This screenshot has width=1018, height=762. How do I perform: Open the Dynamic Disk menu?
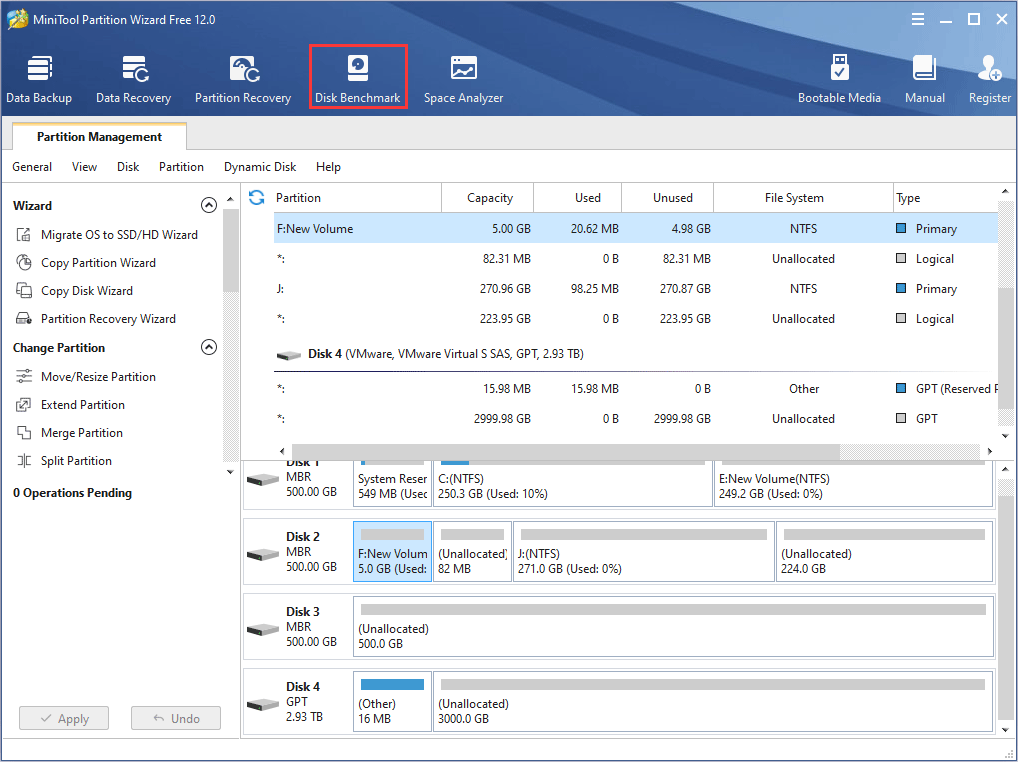coord(260,167)
